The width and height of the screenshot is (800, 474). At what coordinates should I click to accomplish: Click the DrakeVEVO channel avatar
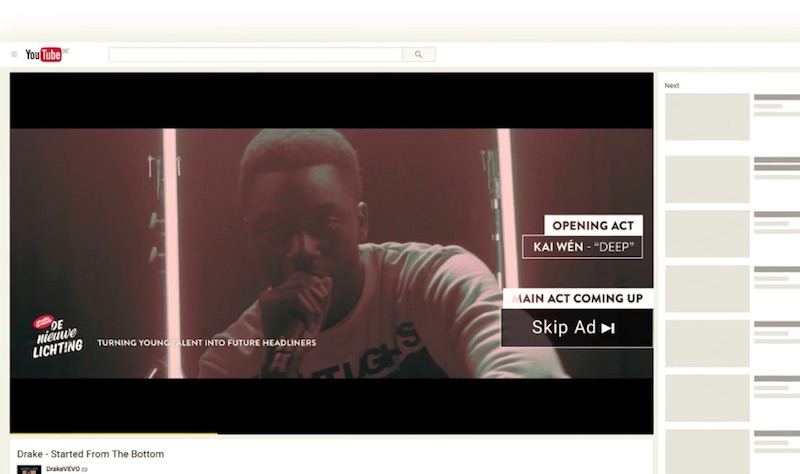click(x=29, y=469)
